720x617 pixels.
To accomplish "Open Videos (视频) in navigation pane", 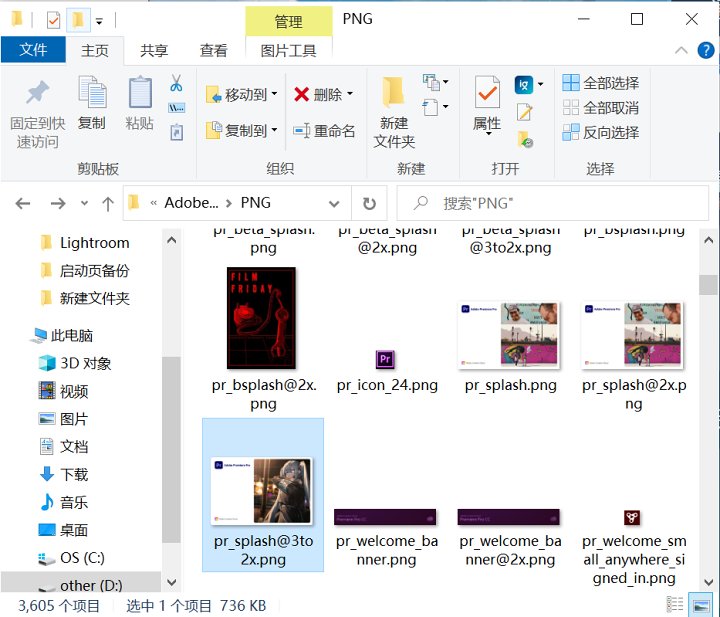I will (63, 392).
